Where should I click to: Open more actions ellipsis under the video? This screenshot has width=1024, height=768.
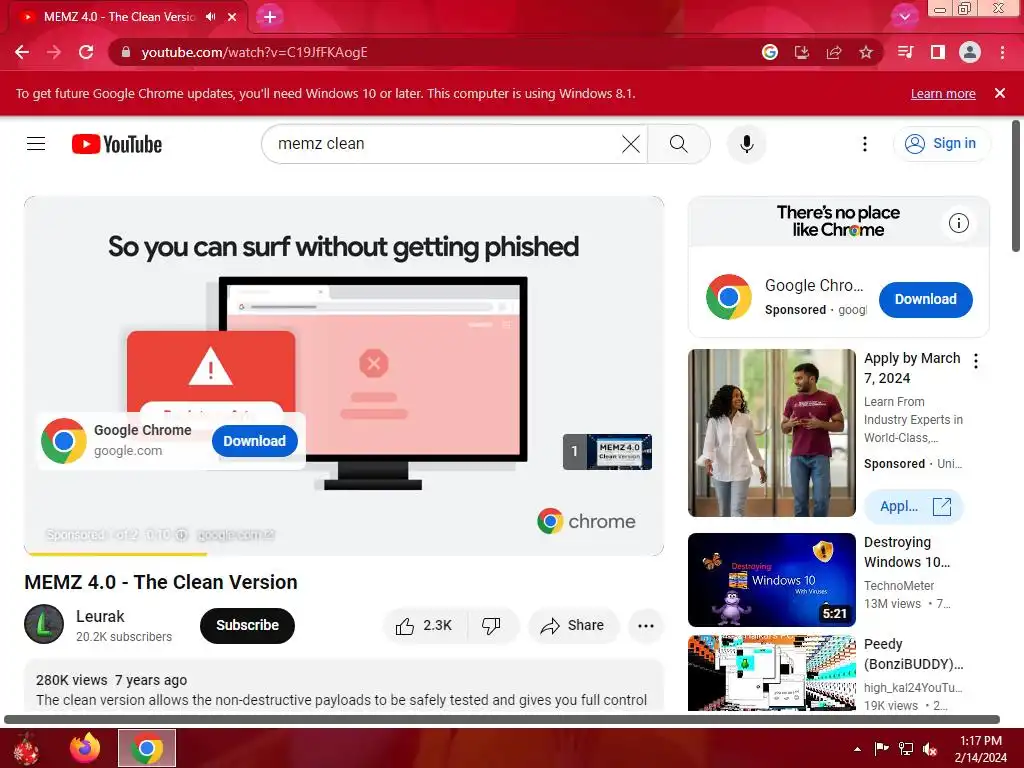(646, 626)
